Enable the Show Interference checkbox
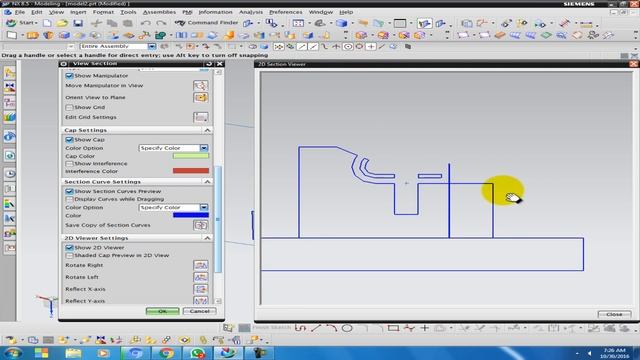640x360 pixels. point(69,164)
